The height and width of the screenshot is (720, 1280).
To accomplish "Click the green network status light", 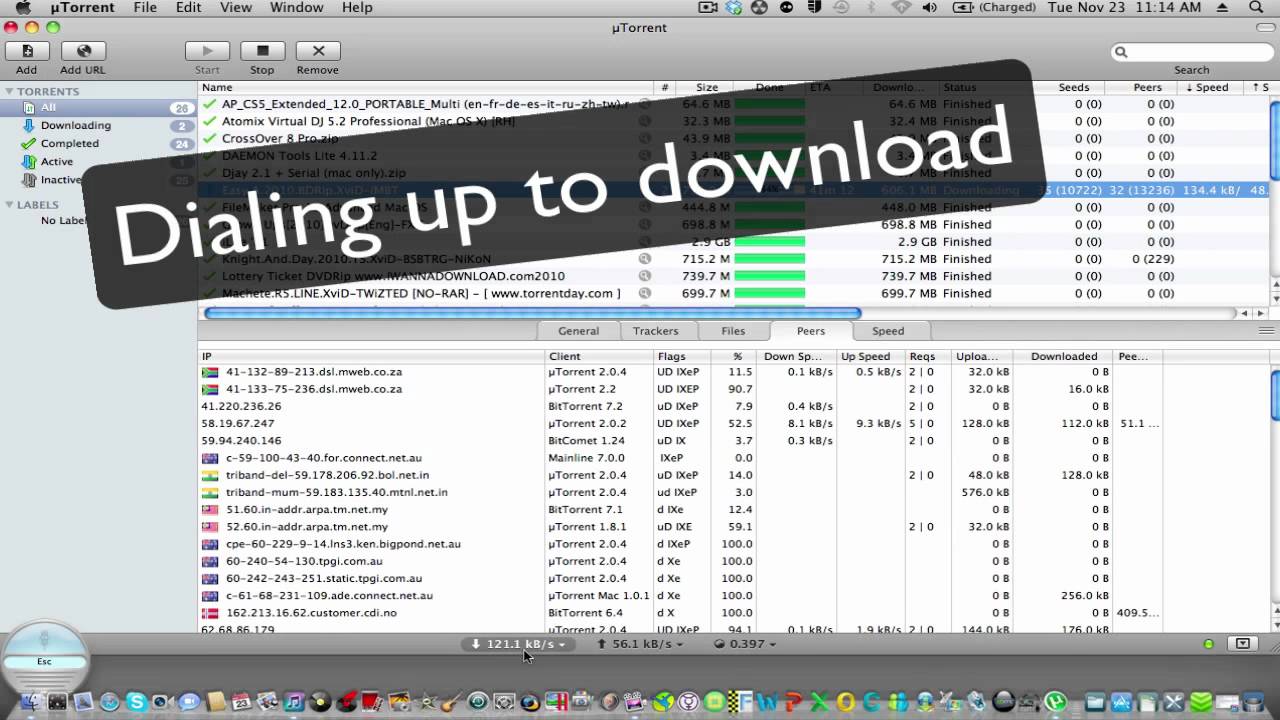I will (1208, 644).
